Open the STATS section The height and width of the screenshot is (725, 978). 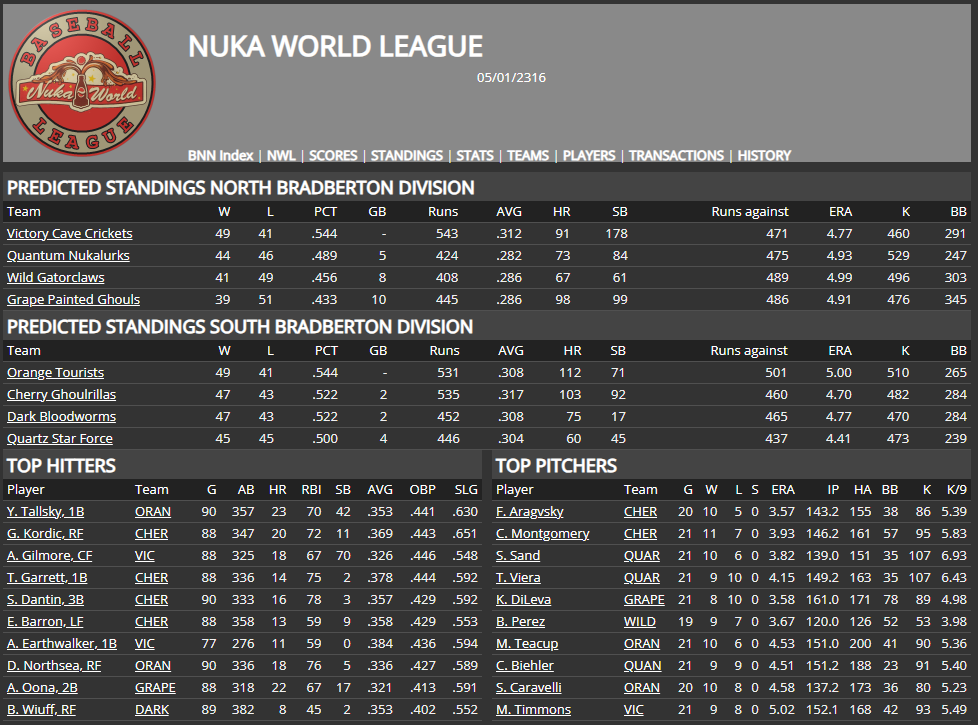coord(475,155)
